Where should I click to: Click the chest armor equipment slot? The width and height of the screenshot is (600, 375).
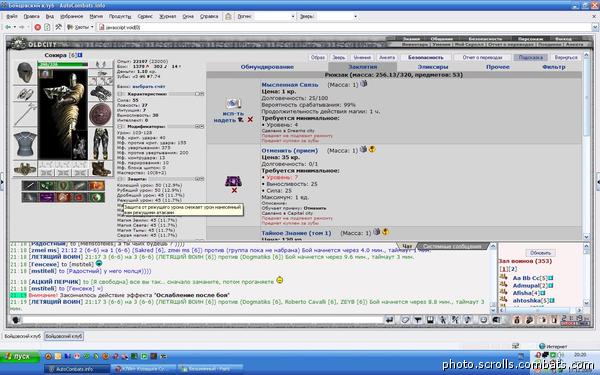pos(25,145)
